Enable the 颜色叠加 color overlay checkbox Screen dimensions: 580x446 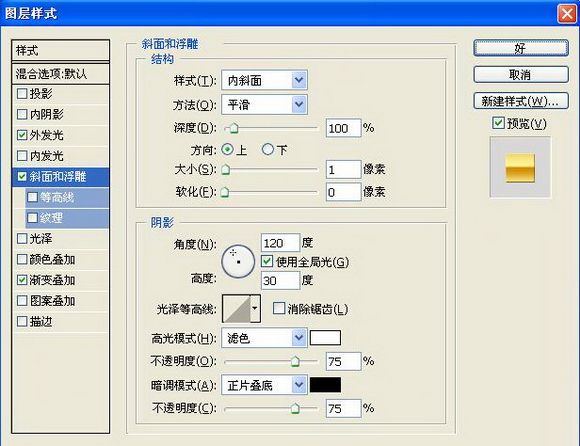tap(22, 259)
